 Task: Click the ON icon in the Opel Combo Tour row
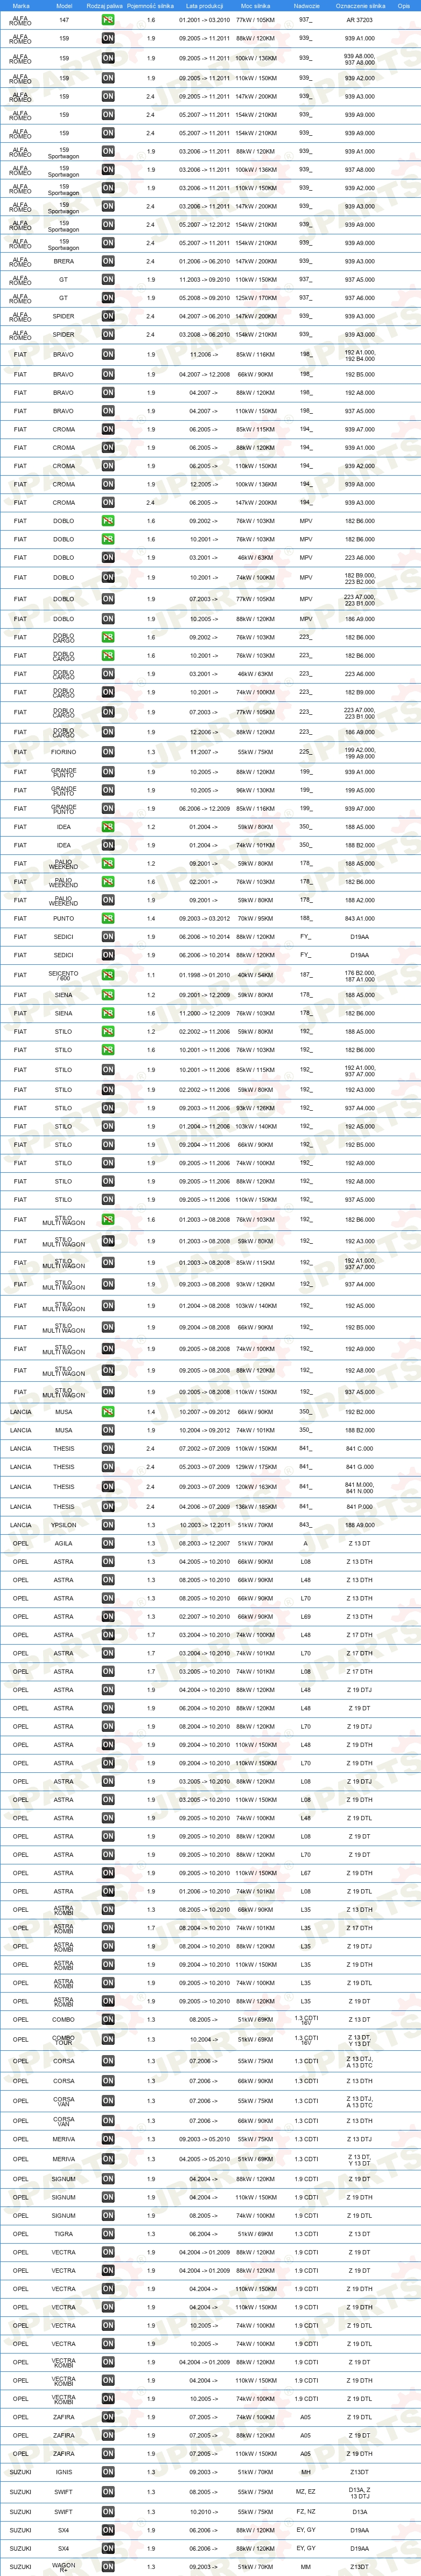coord(108,2040)
